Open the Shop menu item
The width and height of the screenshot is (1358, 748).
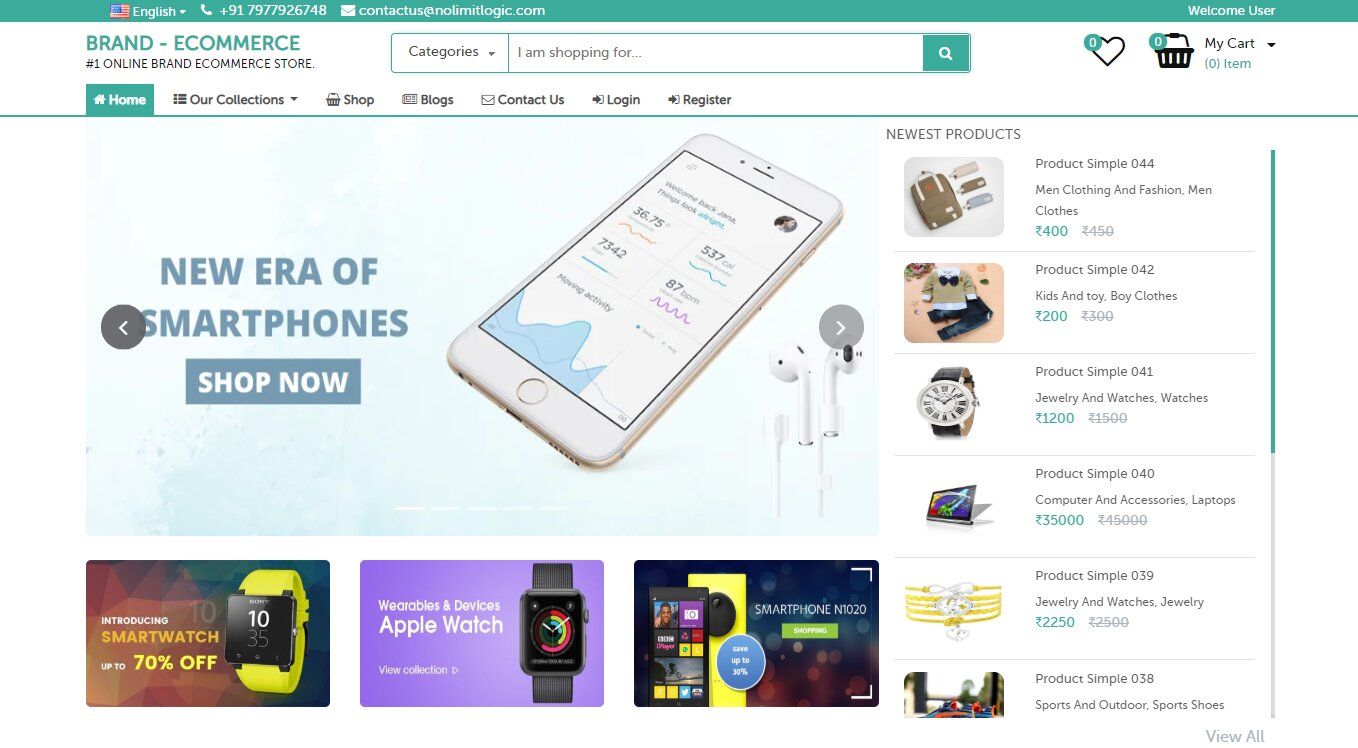350,100
